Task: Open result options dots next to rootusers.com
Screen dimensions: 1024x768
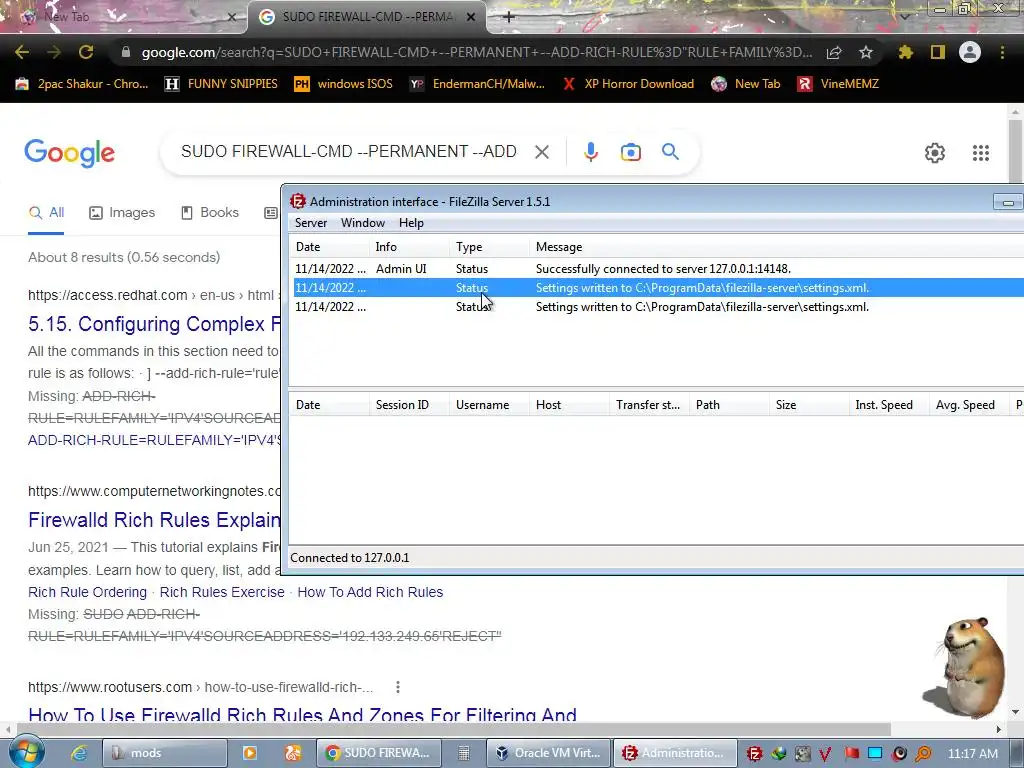Action: click(398, 687)
